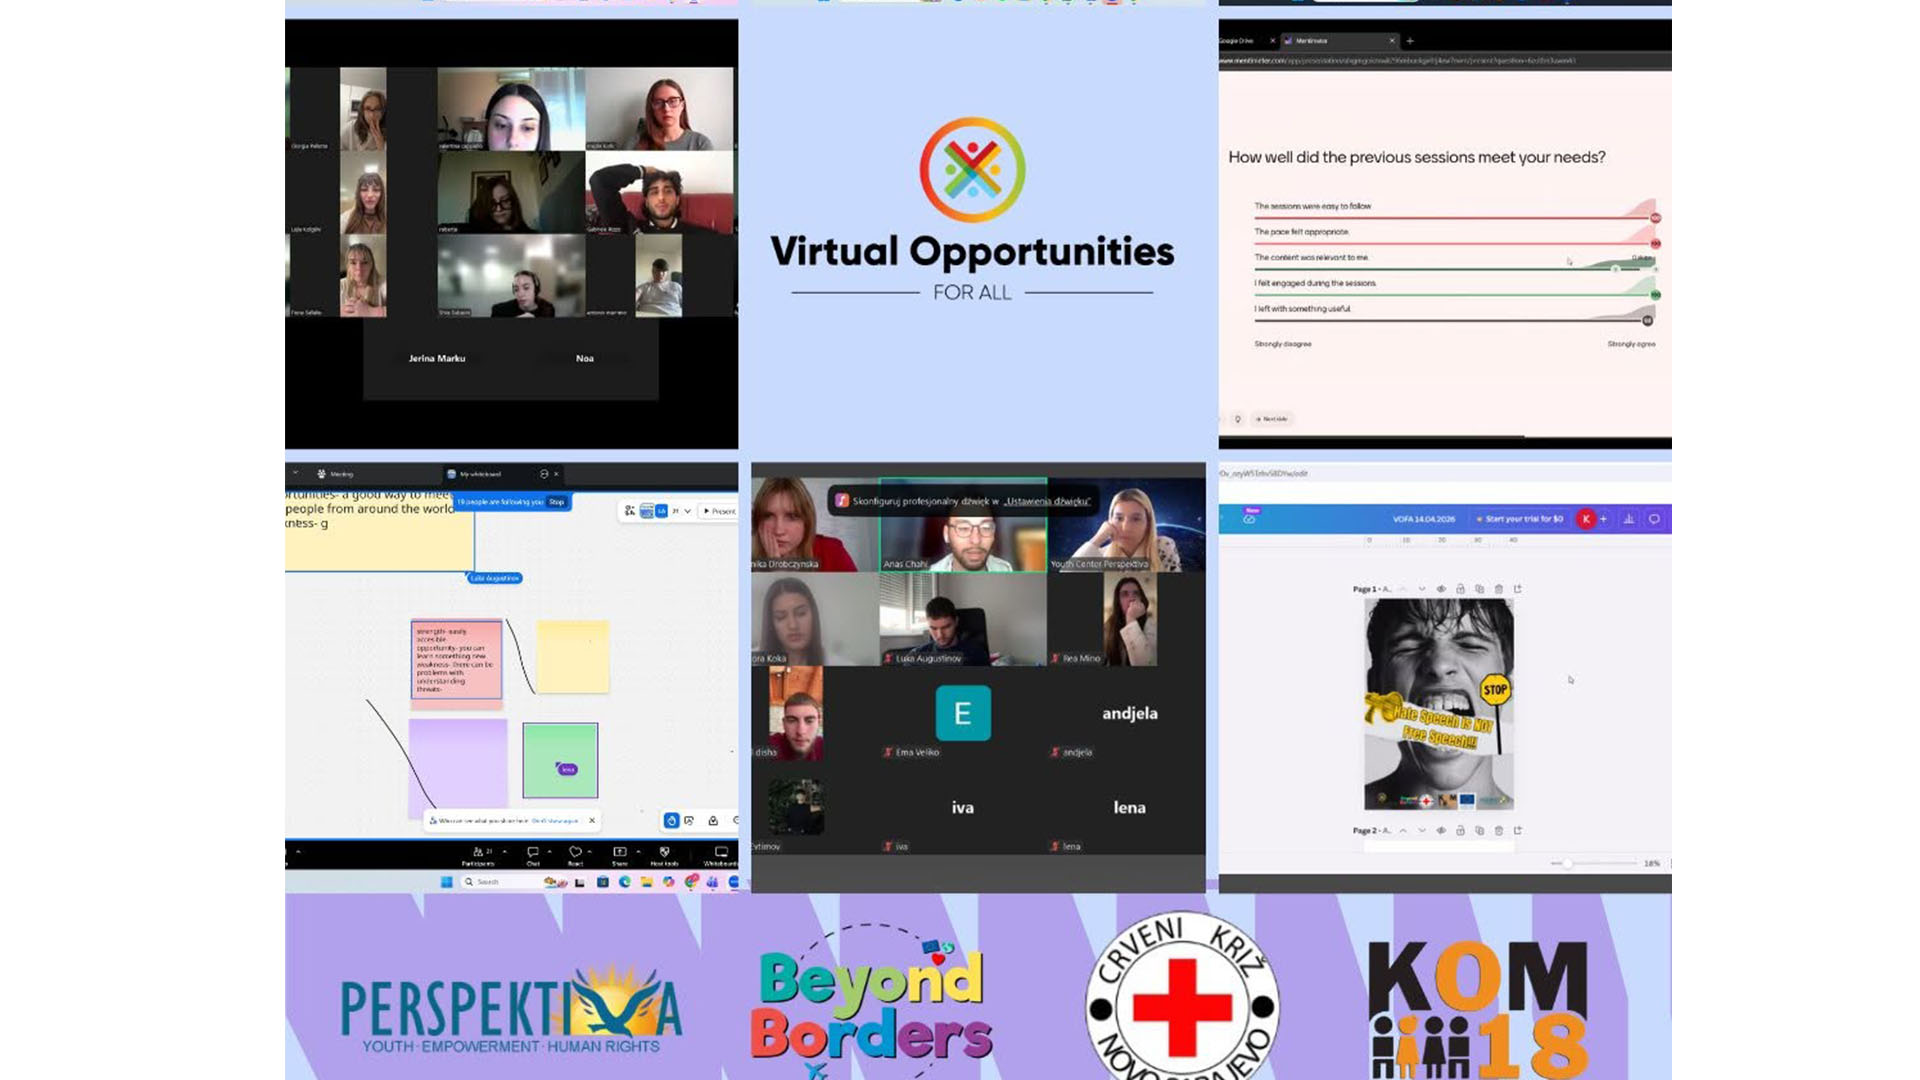Open the Canva comments speech bubble
This screenshot has width=1920, height=1080.
pyautogui.click(x=1654, y=519)
